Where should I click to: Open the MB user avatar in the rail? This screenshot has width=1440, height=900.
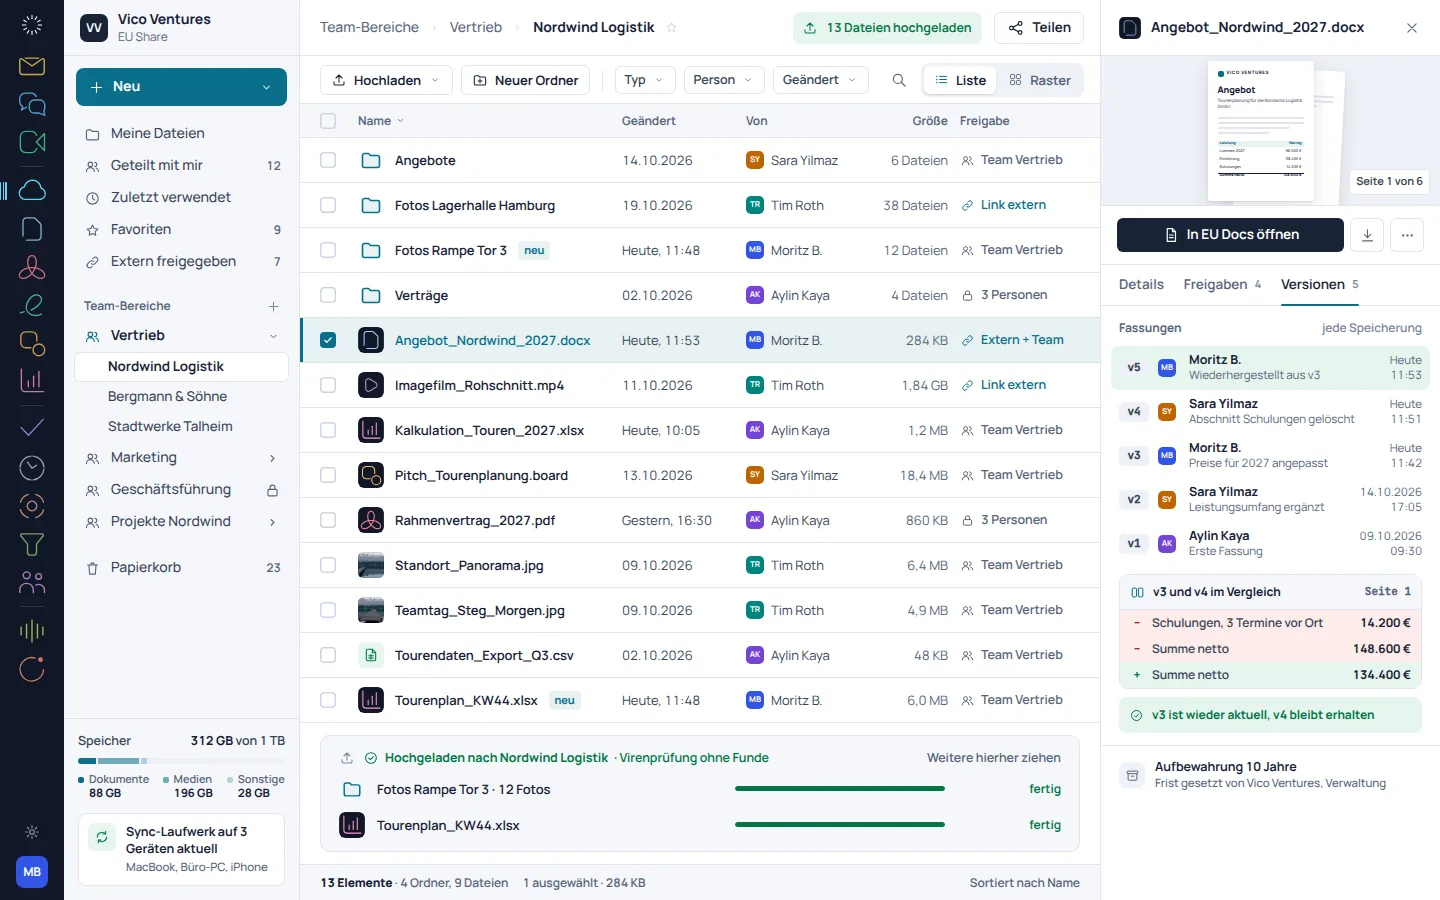32,872
